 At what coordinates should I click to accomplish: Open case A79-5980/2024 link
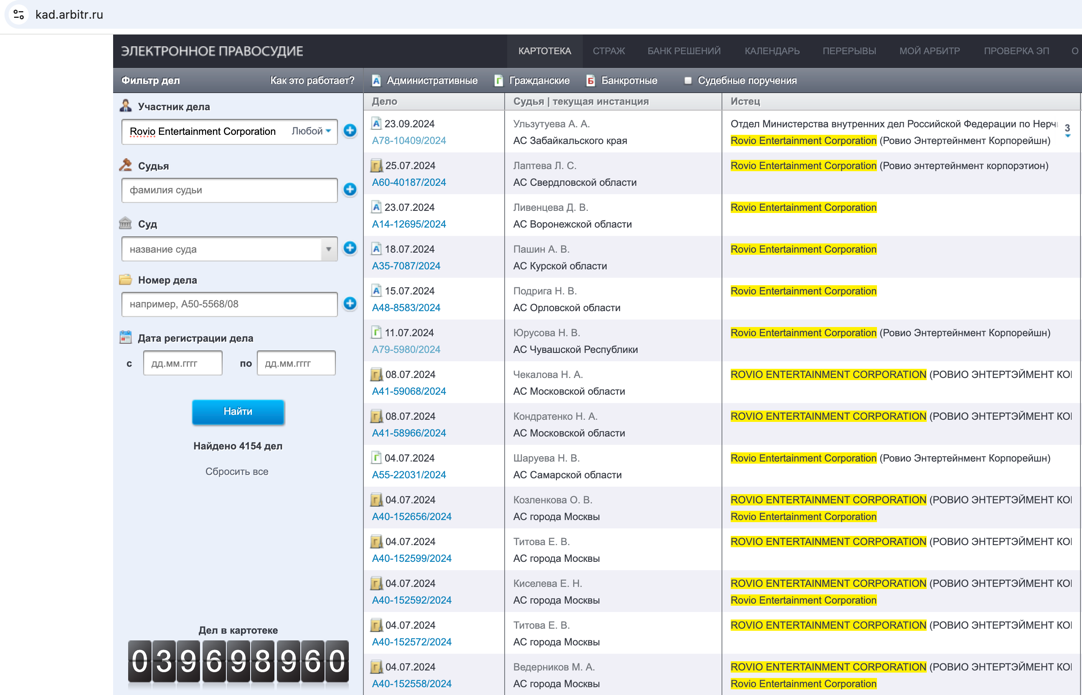[x=406, y=349]
